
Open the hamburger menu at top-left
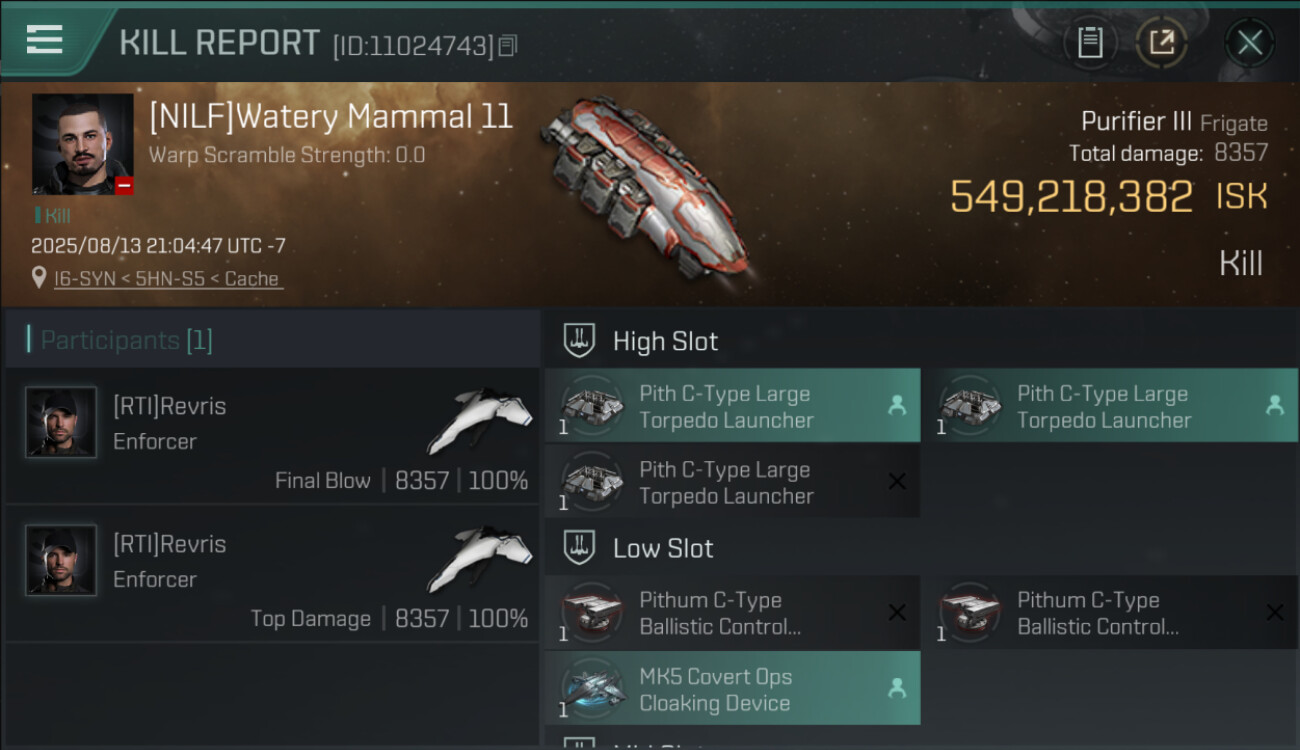tap(45, 40)
